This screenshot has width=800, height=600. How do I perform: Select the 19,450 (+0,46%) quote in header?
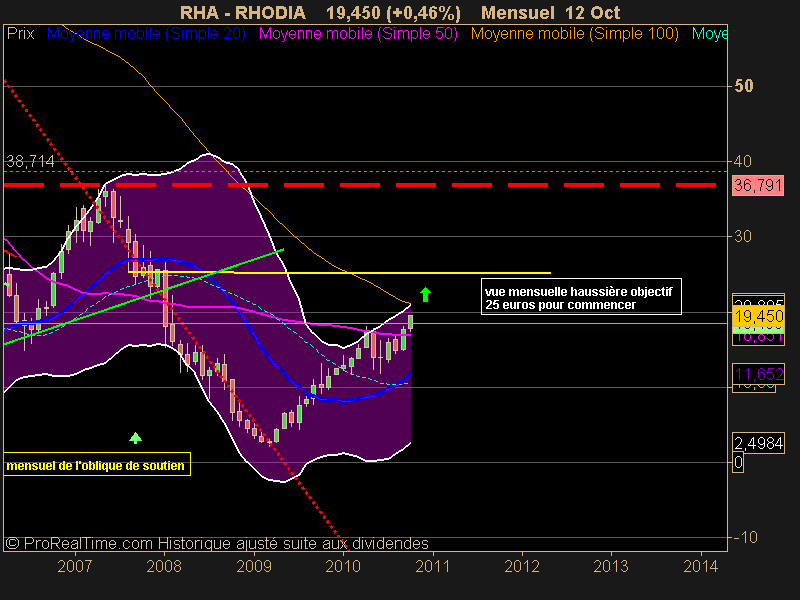point(393,12)
